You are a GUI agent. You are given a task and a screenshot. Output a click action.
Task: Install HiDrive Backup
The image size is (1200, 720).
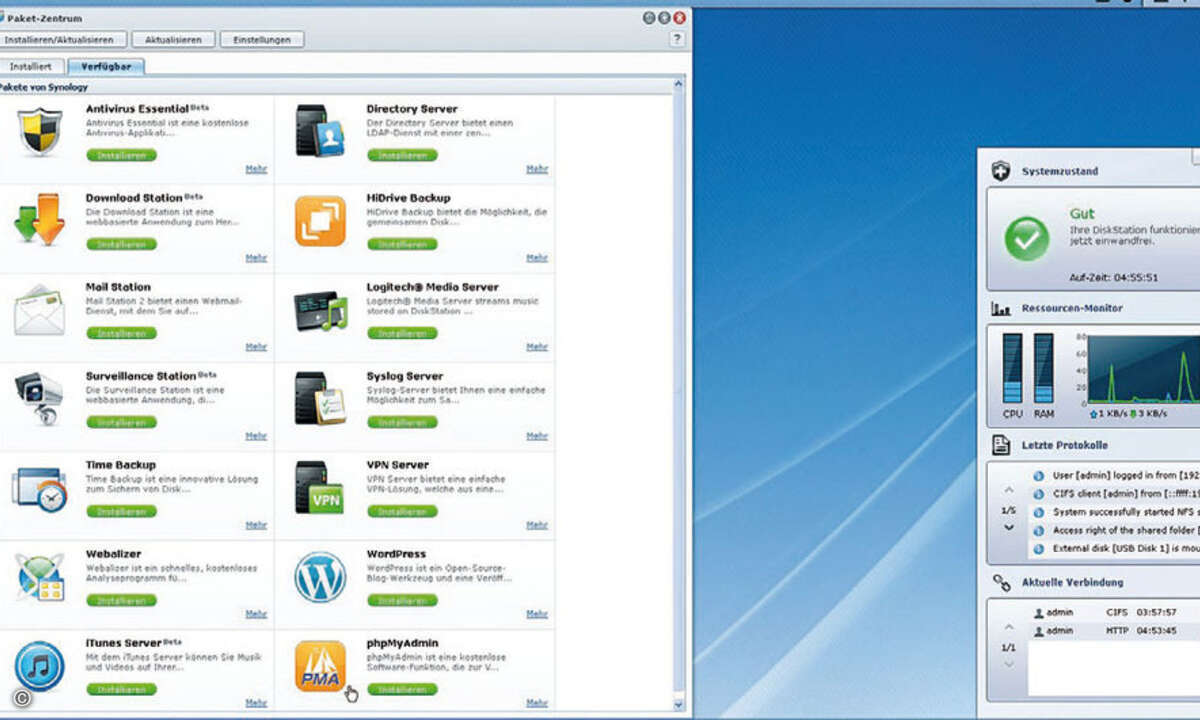[x=402, y=244]
